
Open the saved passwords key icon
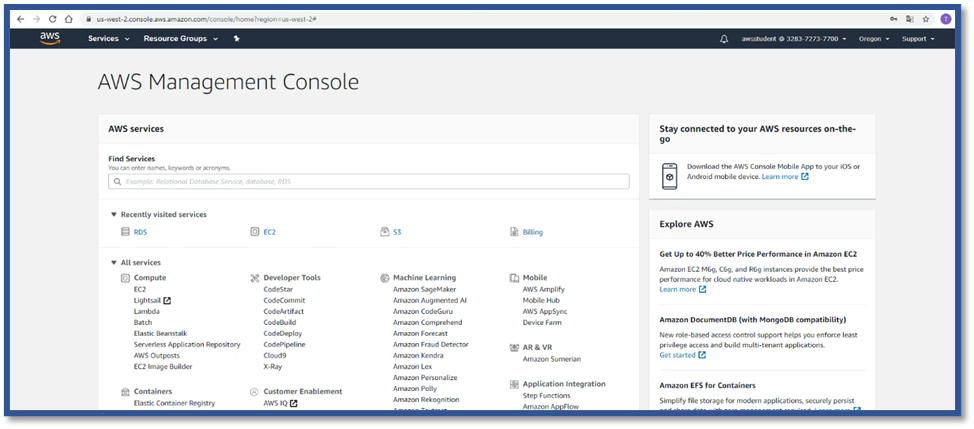(893, 19)
